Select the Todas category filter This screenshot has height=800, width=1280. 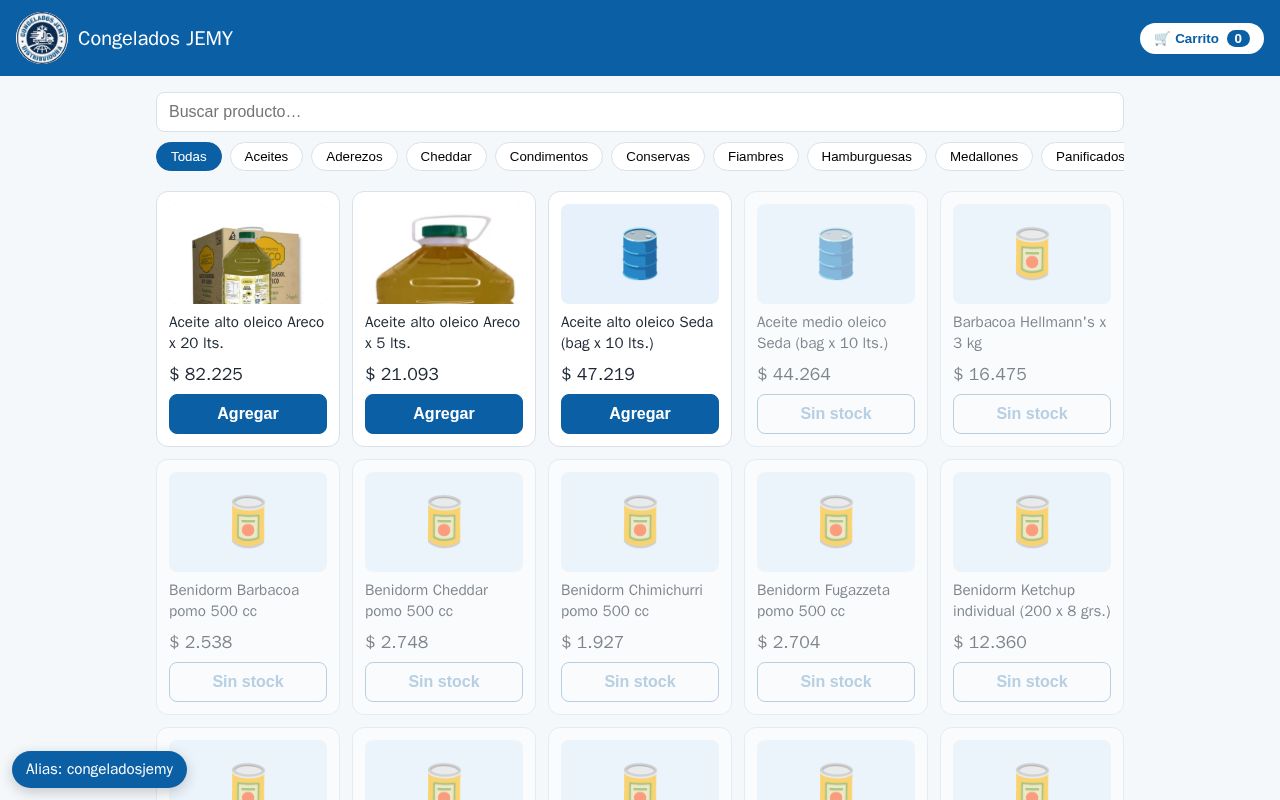(189, 157)
